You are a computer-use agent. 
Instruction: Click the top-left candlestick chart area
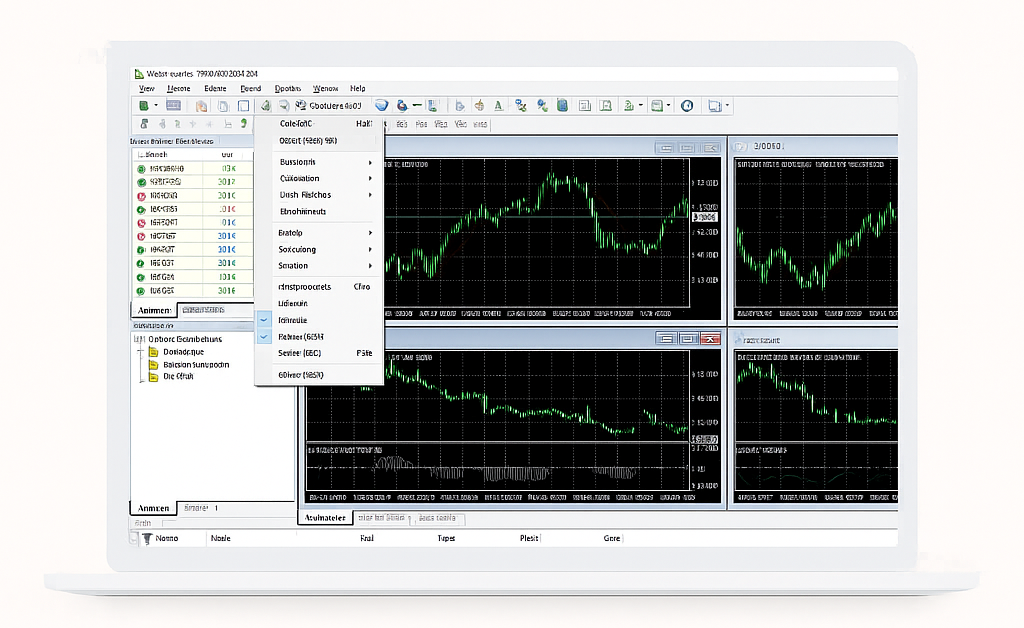coord(536,232)
